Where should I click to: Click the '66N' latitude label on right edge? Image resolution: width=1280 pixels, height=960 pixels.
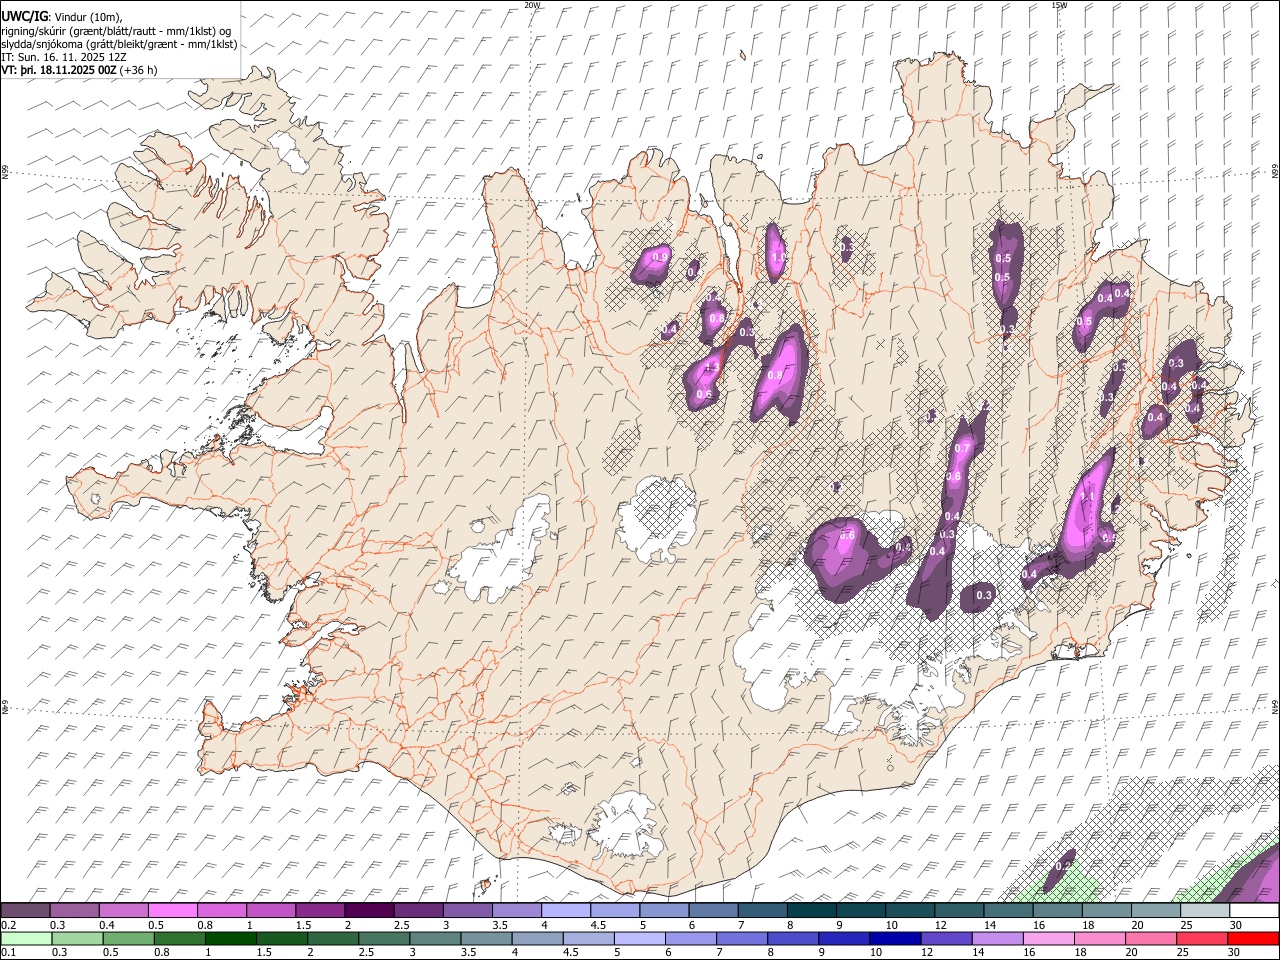pos(1275,173)
